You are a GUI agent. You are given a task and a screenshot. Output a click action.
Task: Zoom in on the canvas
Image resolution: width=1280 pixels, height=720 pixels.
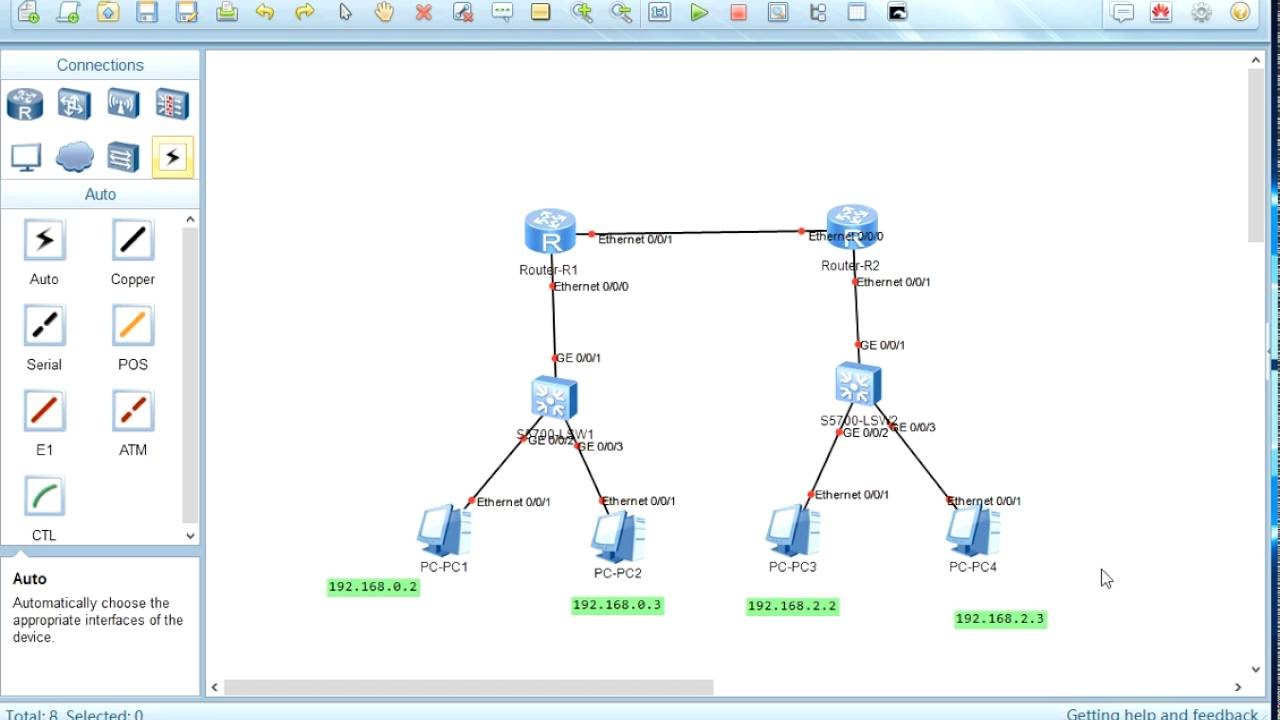click(581, 12)
